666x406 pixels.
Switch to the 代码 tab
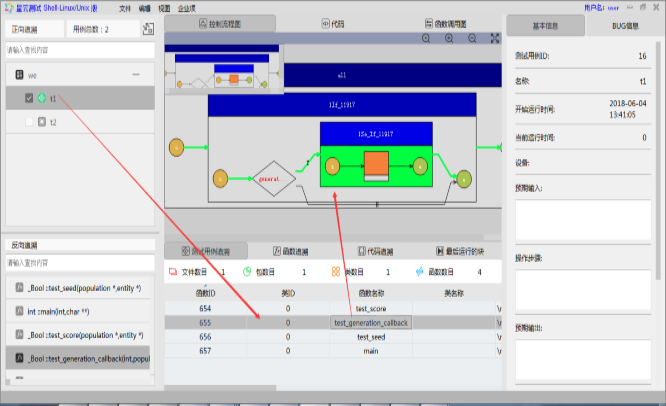333,24
